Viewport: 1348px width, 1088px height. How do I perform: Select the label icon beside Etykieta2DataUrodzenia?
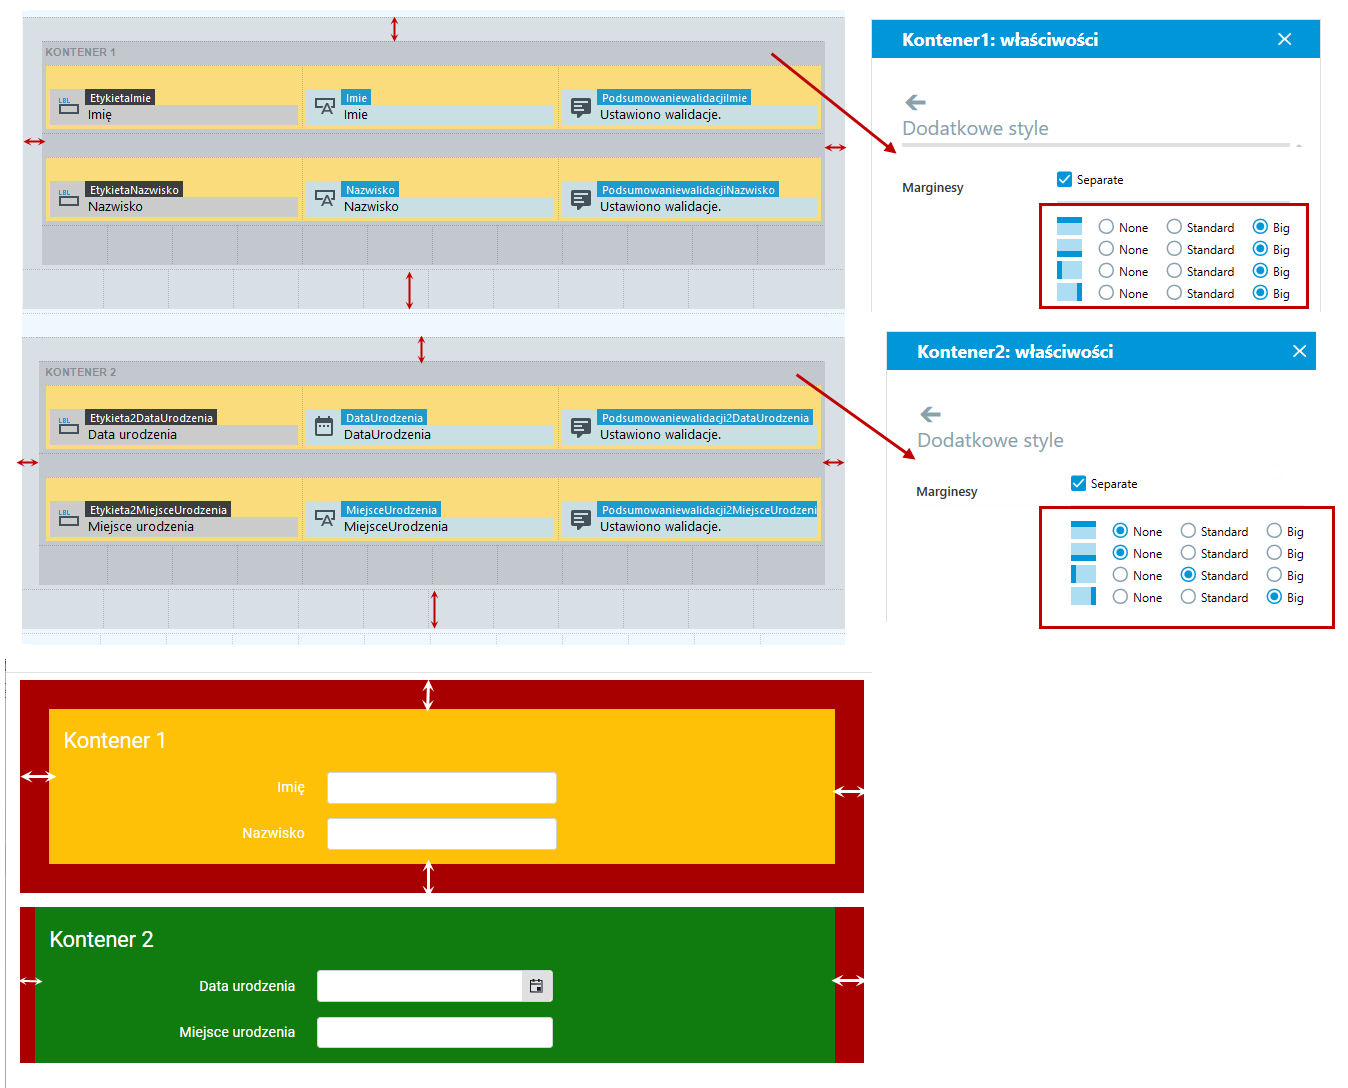click(x=68, y=426)
